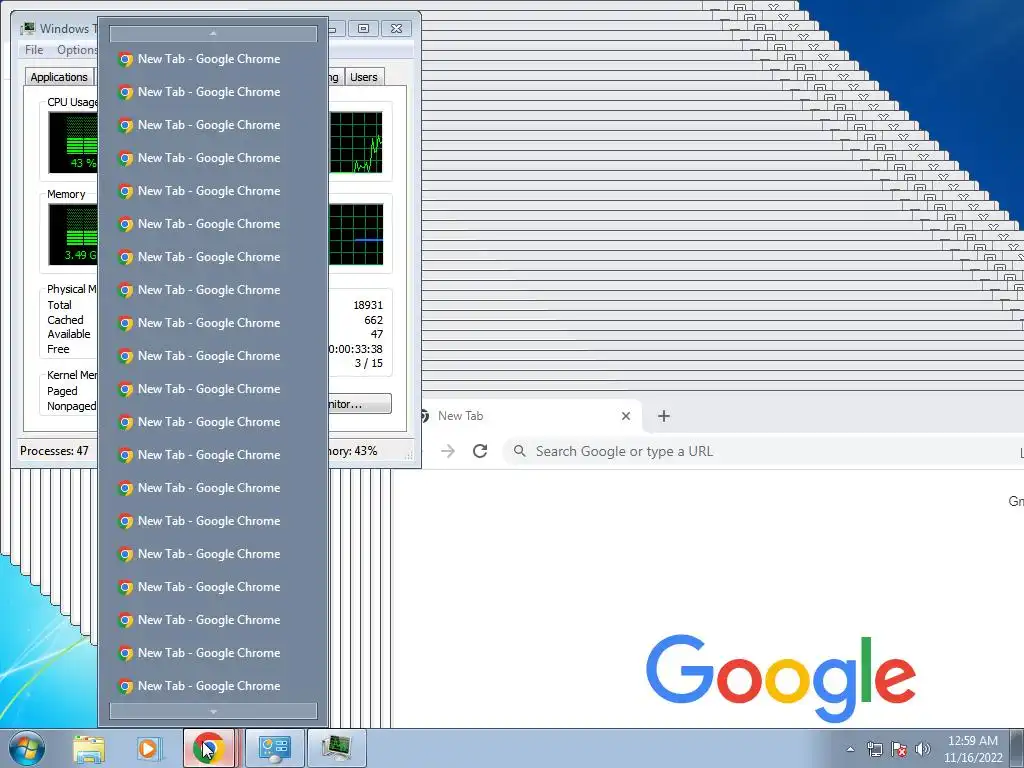The image size is (1024, 768).
Task: Open Windows Explorer from the taskbar
Action: coord(89,749)
